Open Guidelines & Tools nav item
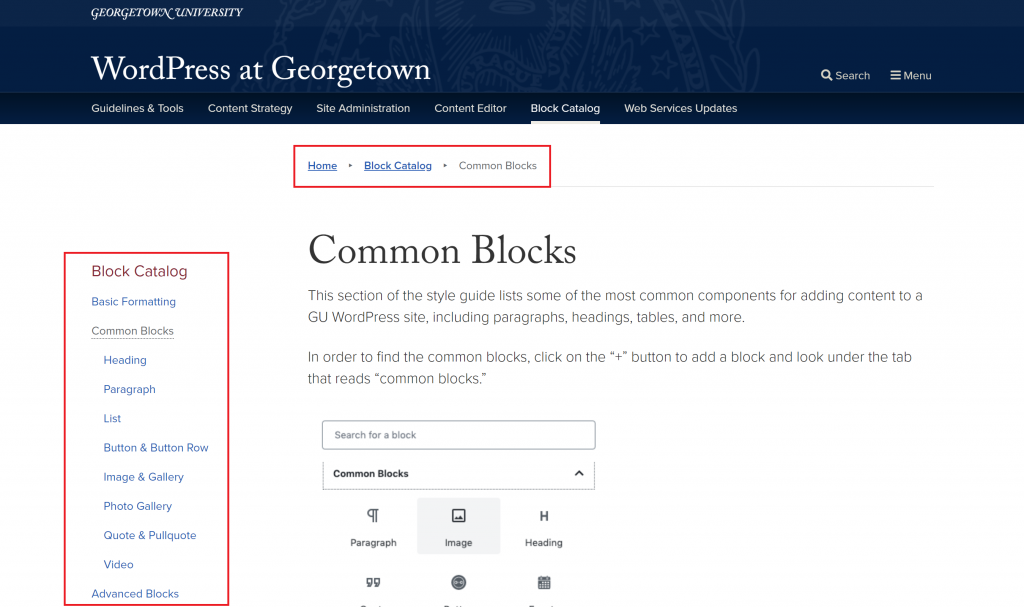This screenshot has width=1024, height=607. pyautogui.click(x=137, y=108)
